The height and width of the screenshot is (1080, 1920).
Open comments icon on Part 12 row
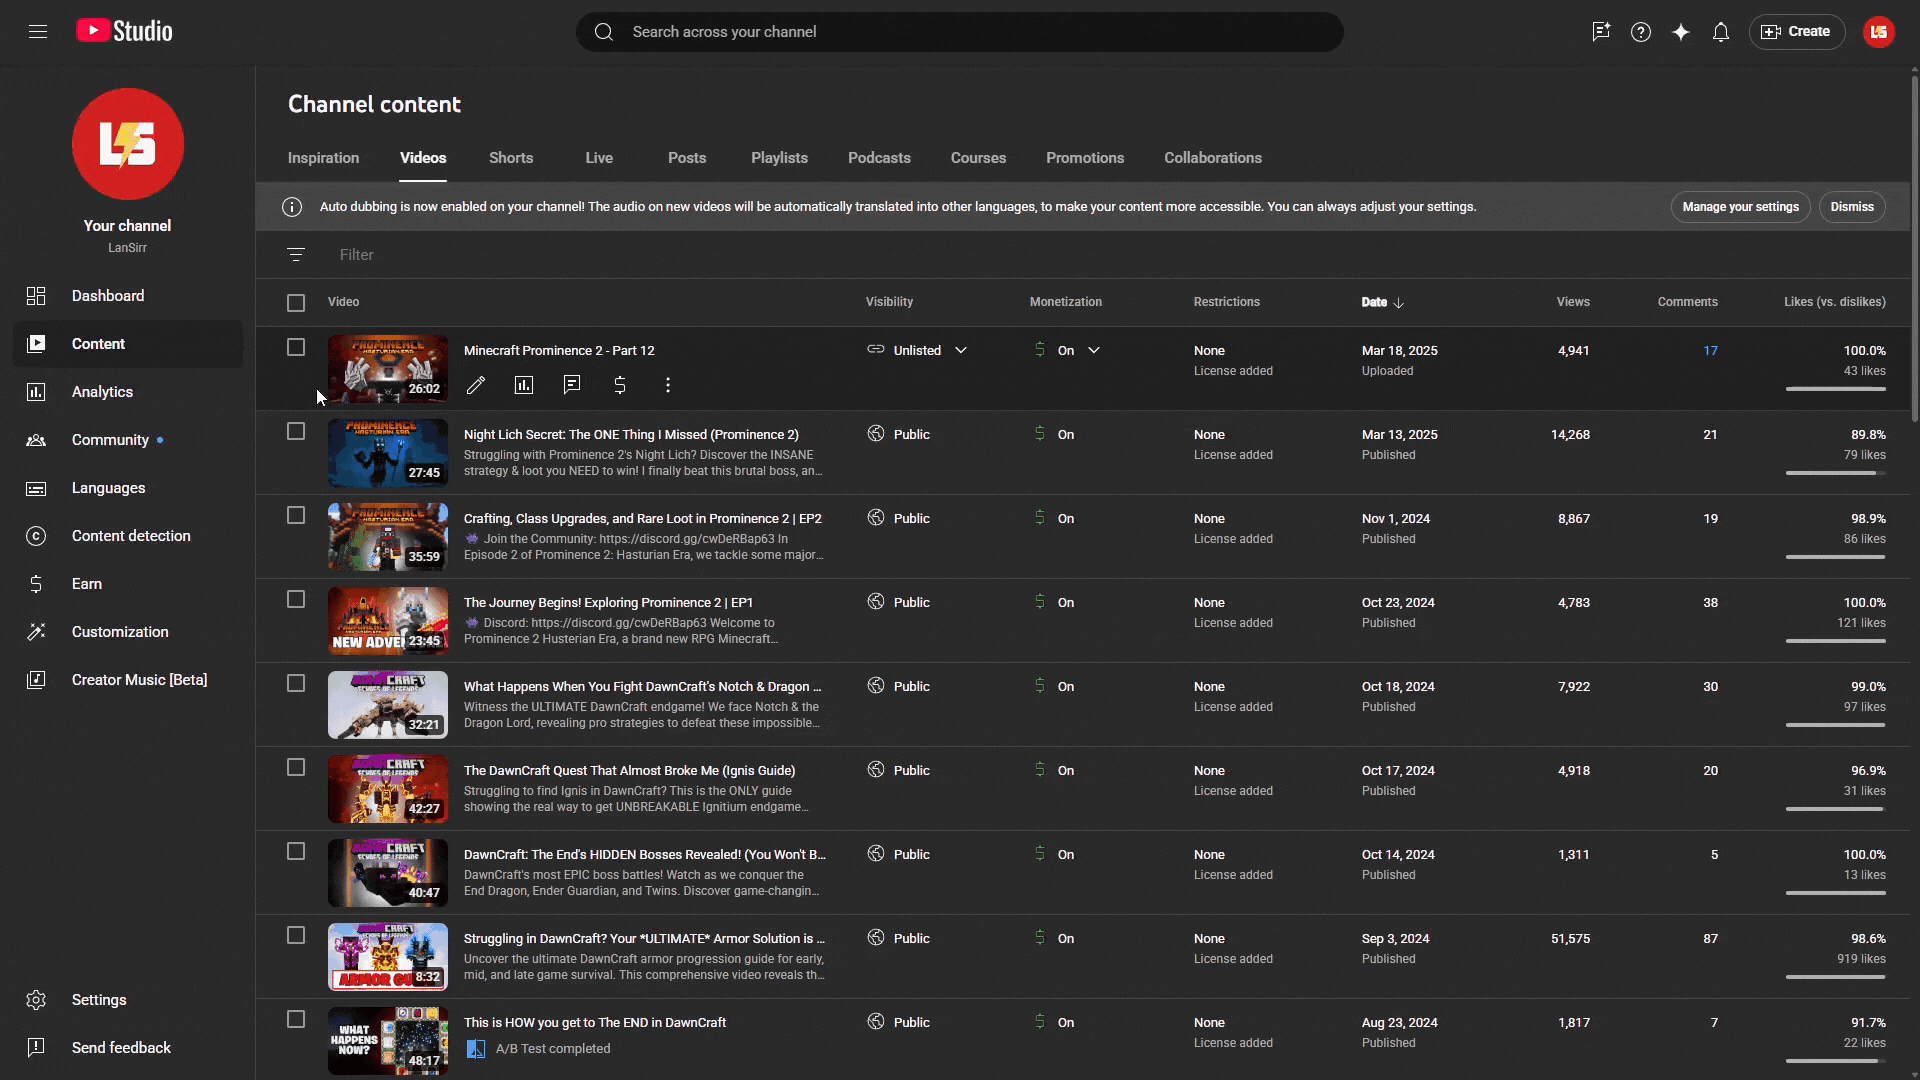[x=572, y=385]
